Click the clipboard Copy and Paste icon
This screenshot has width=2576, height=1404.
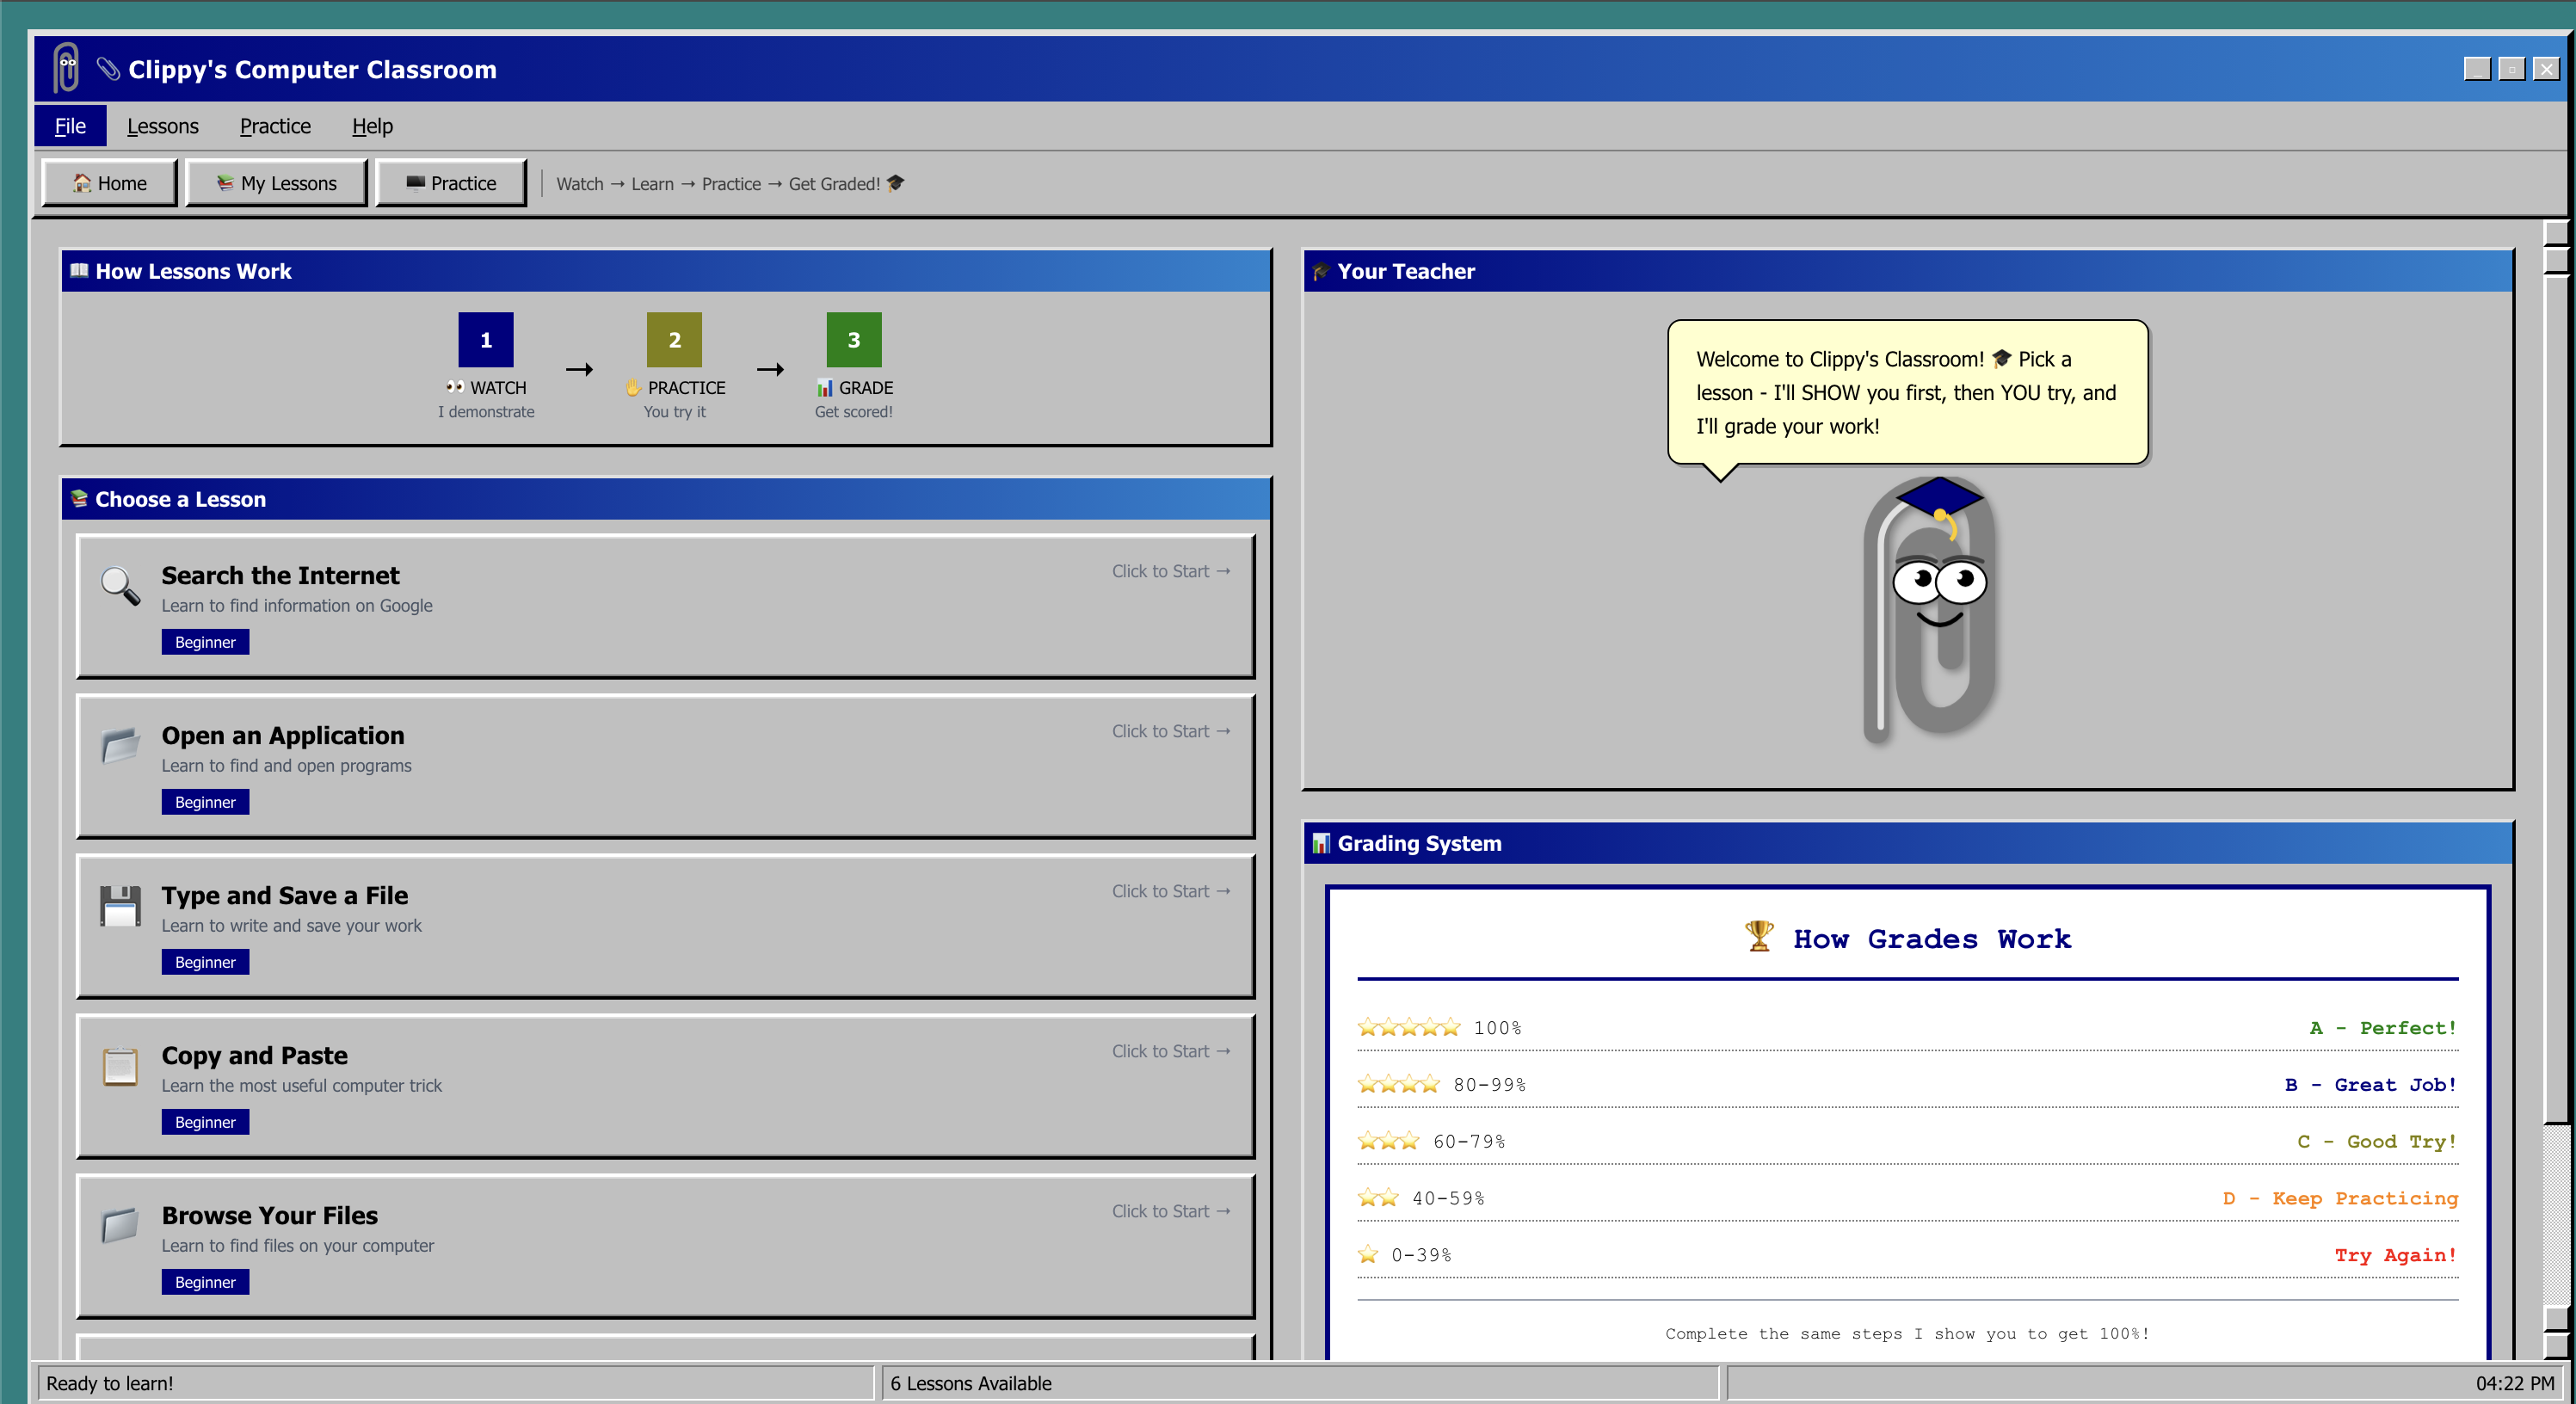point(120,1066)
